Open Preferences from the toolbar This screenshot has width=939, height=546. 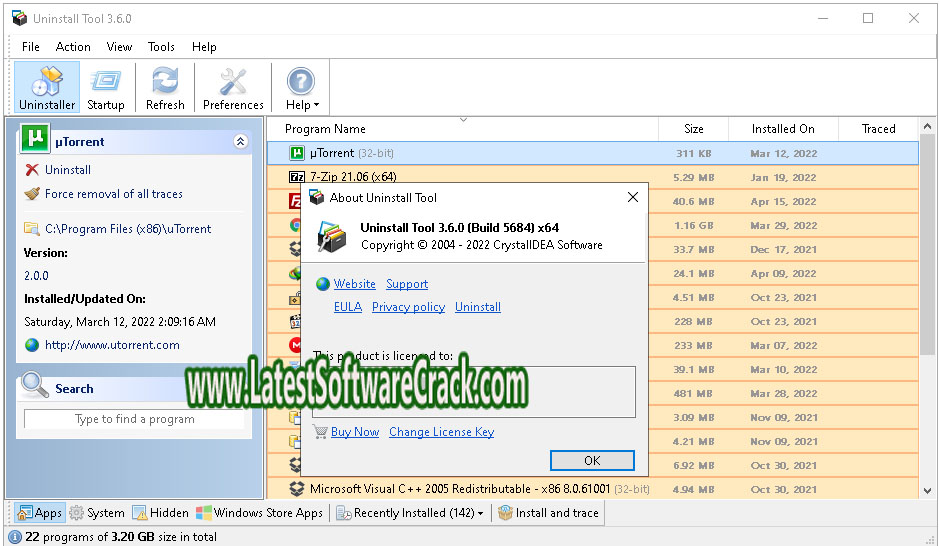(233, 87)
